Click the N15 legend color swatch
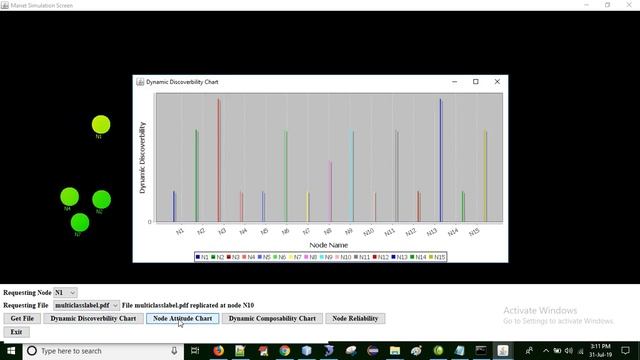640x360 pixels. (x=431, y=257)
